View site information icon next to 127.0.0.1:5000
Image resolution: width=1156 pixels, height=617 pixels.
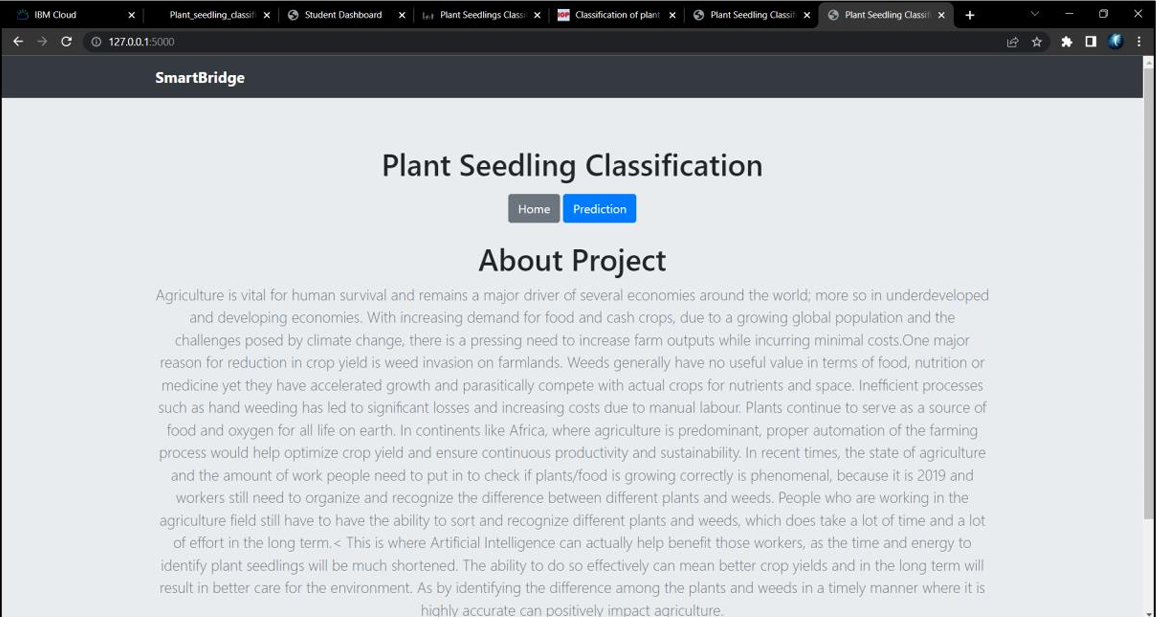pyautogui.click(x=94, y=42)
